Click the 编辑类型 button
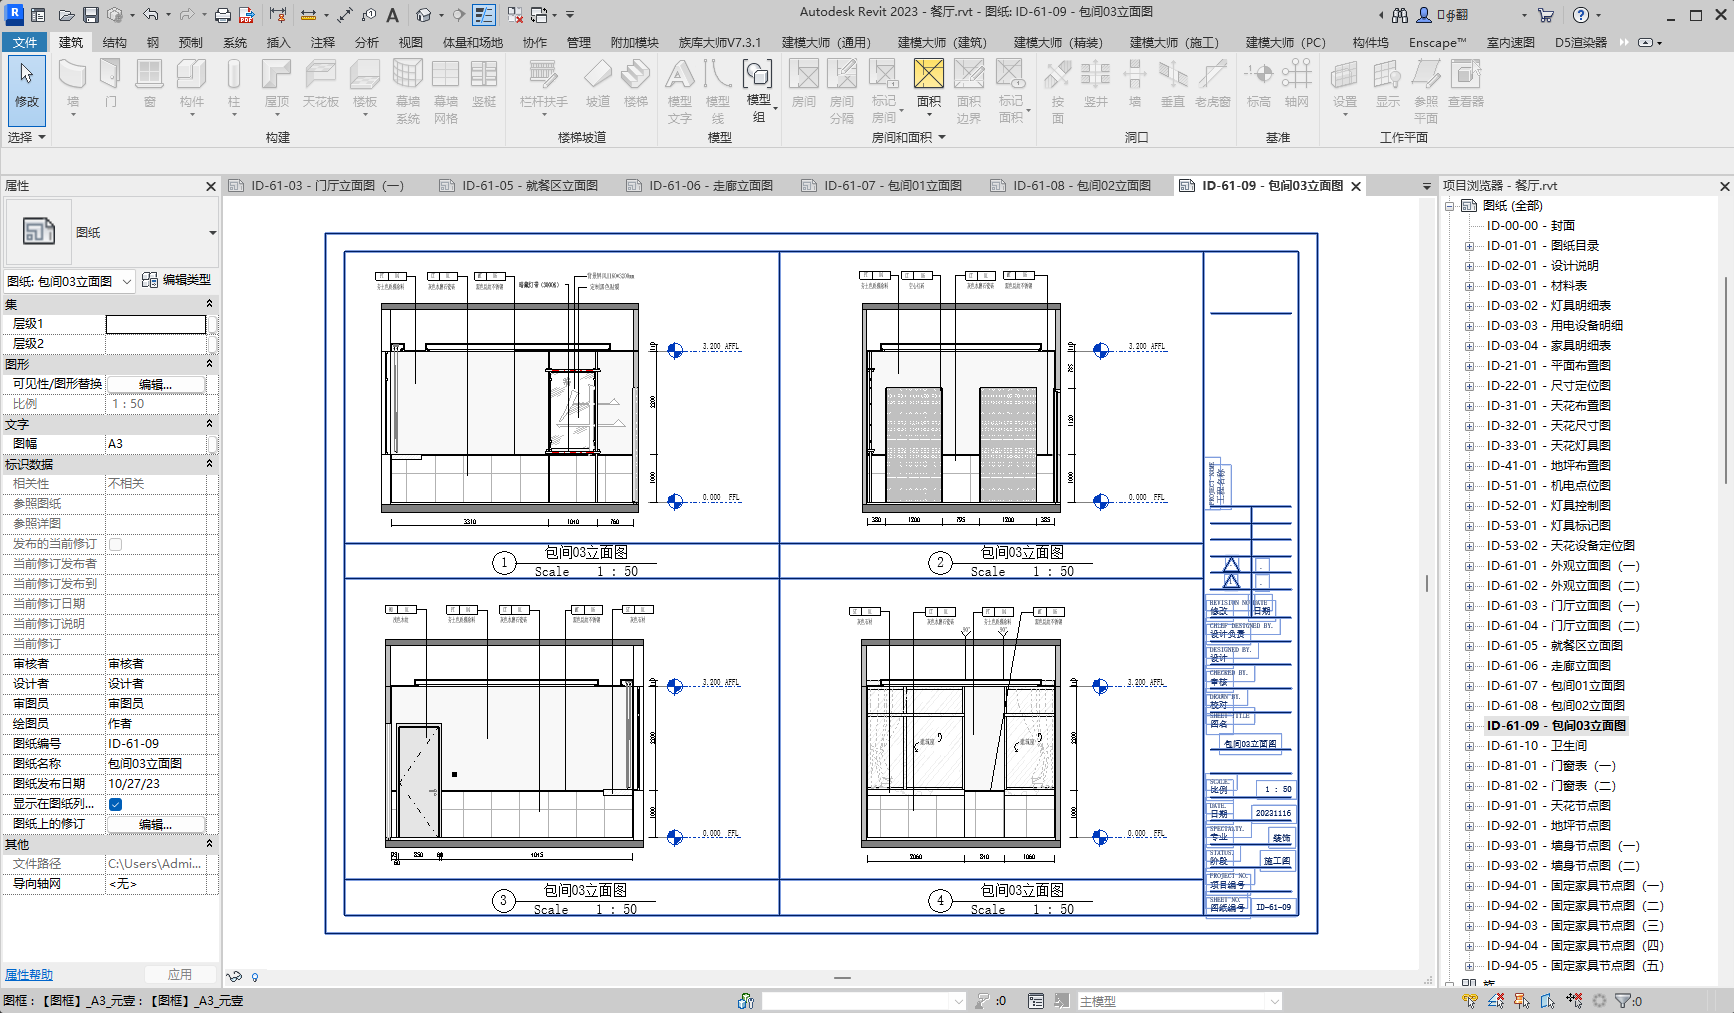Image resolution: width=1734 pixels, height=1013 pixels. (x=177, y=280)
